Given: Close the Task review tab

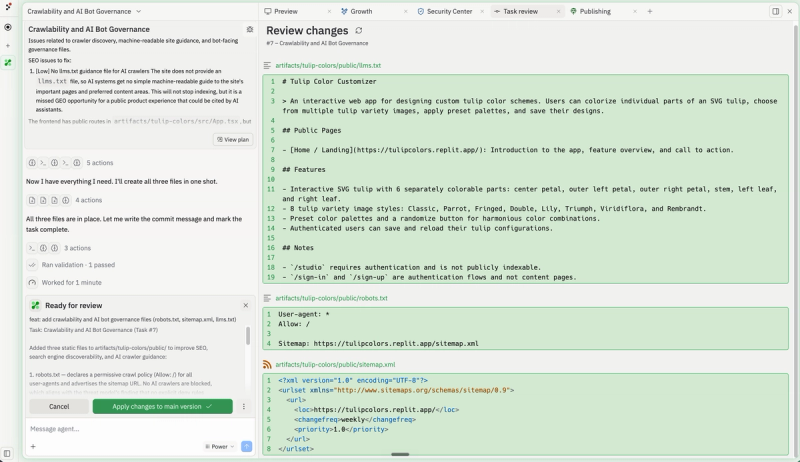Looking at the screenshot, I should [558, 11].
